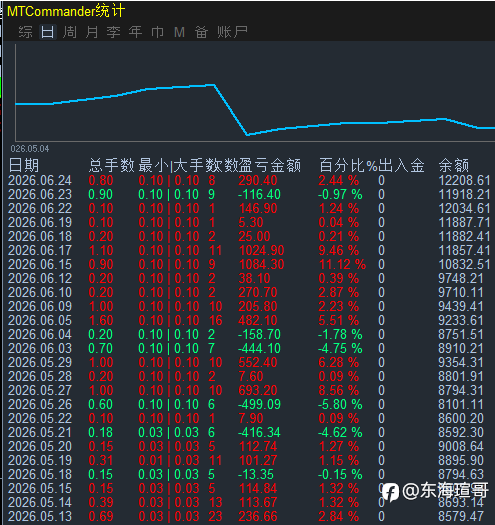495x525 pixels.
Task: Click the profit value 290.40
Action: (x=258, y=180)
